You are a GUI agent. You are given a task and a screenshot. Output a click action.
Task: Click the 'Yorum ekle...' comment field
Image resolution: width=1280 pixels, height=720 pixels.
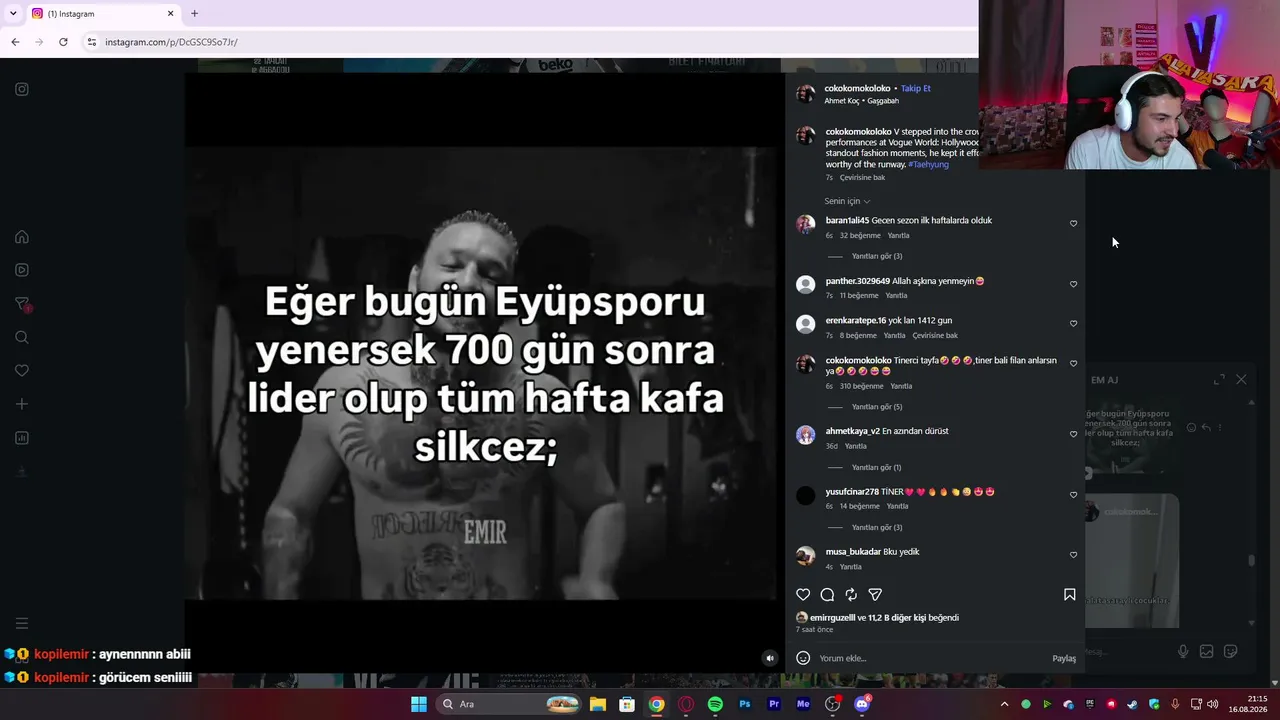tap(930, 658)
